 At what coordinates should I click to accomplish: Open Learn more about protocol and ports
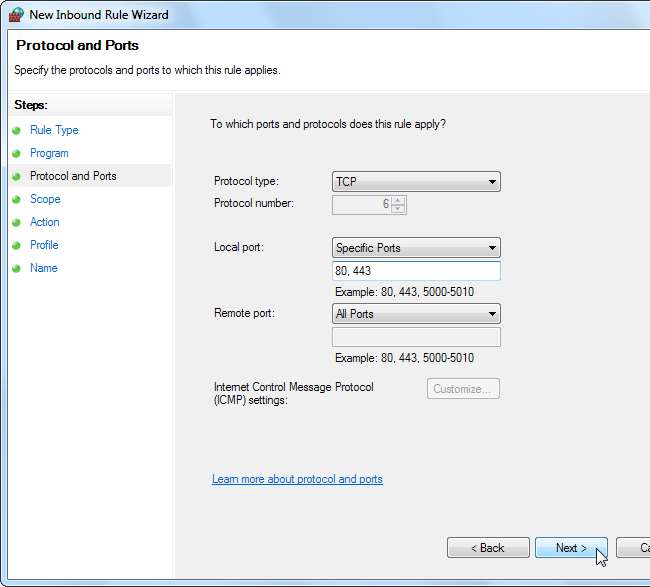pyautogui.click(x=297, y=479)
